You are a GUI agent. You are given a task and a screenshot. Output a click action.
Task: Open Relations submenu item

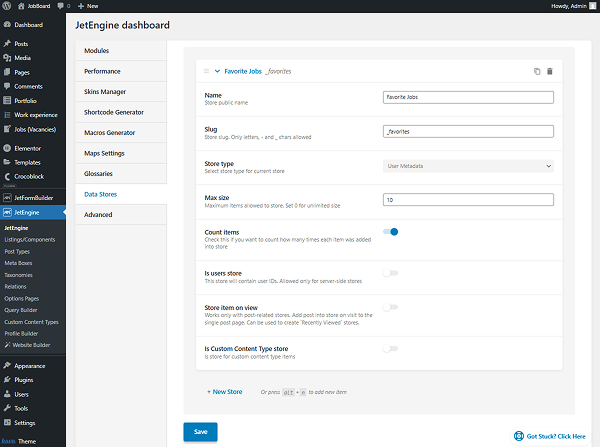pos(15,286)
